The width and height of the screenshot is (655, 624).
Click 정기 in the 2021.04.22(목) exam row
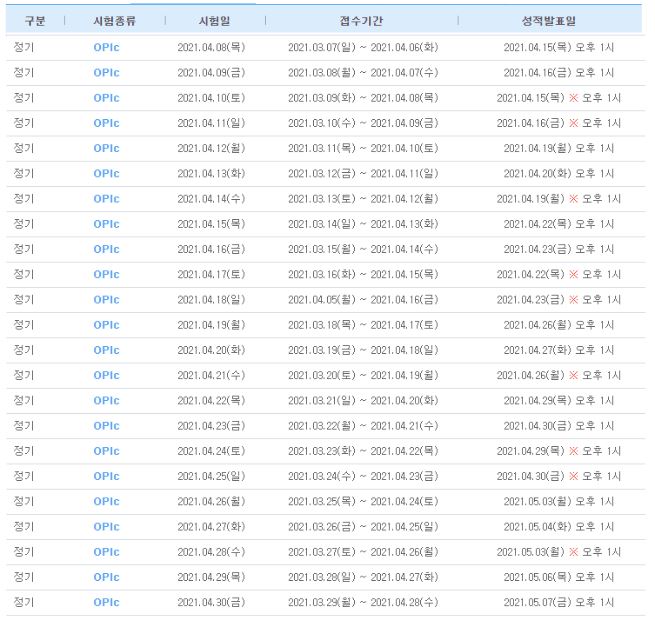click(x=23, y=401)
